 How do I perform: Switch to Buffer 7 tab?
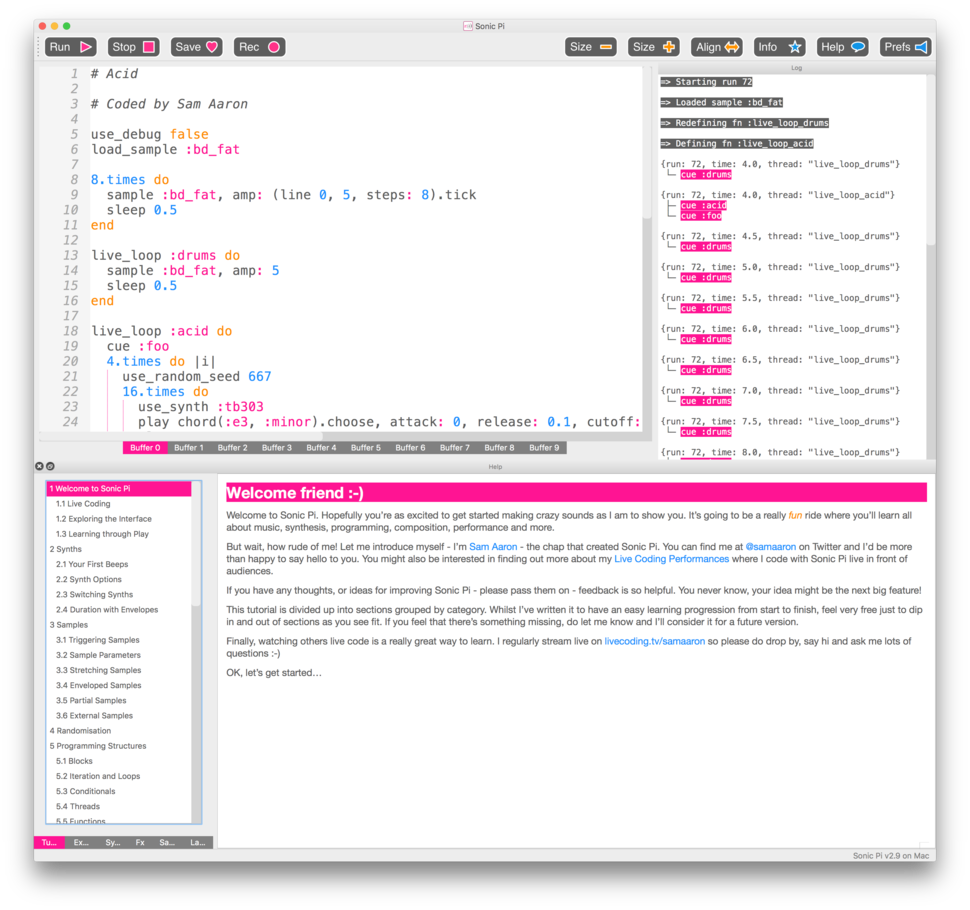click(x=455, y=448)
